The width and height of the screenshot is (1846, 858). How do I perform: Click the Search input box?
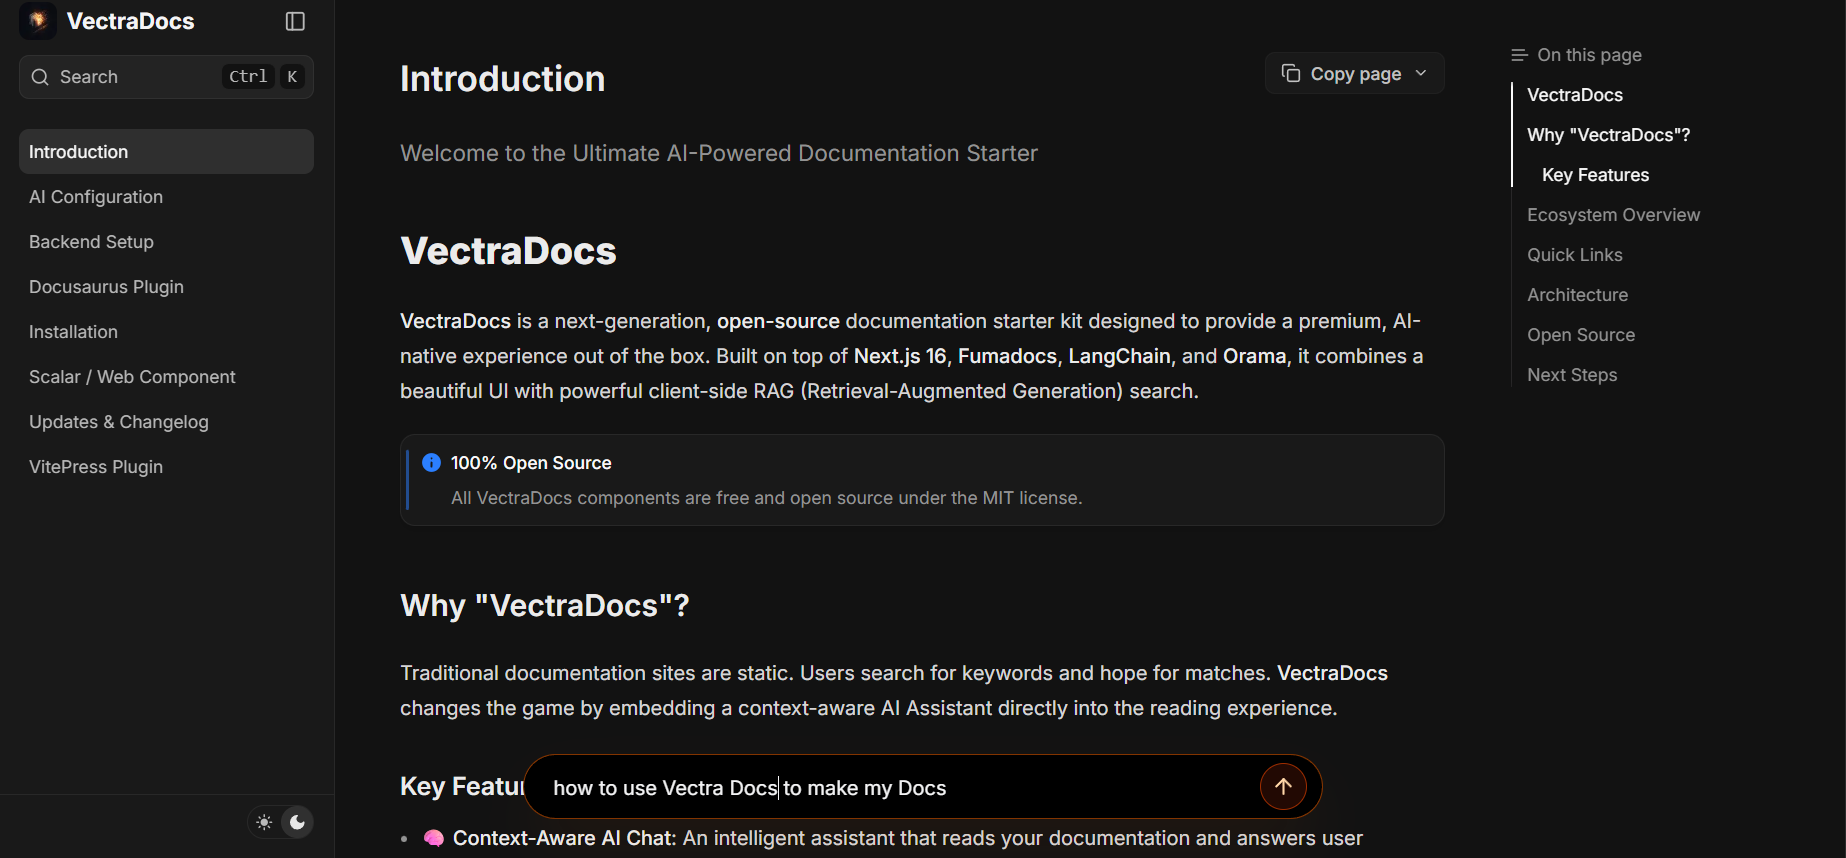point(166,77)
